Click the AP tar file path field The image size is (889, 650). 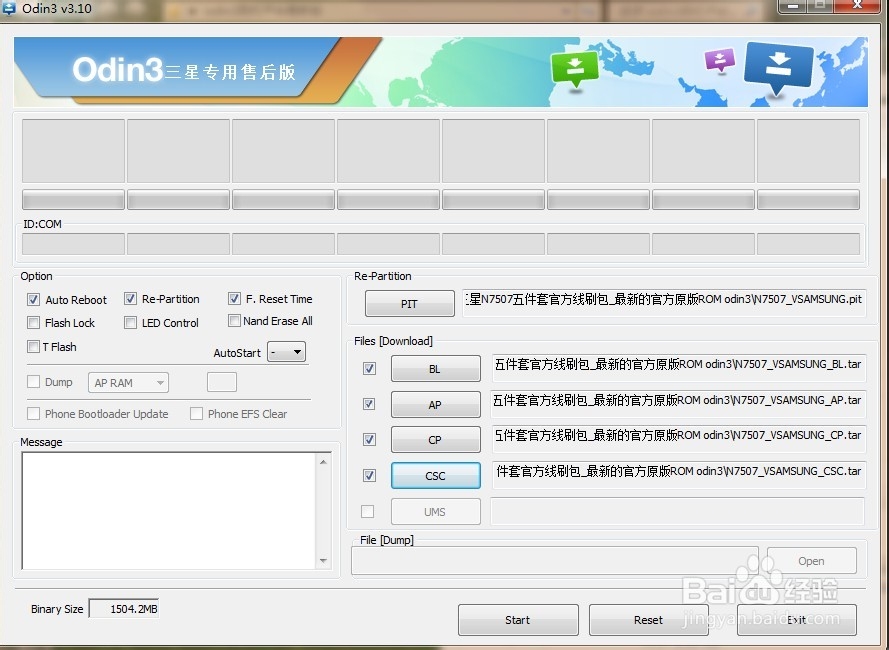pyautogui.click(x=679, y=403)
